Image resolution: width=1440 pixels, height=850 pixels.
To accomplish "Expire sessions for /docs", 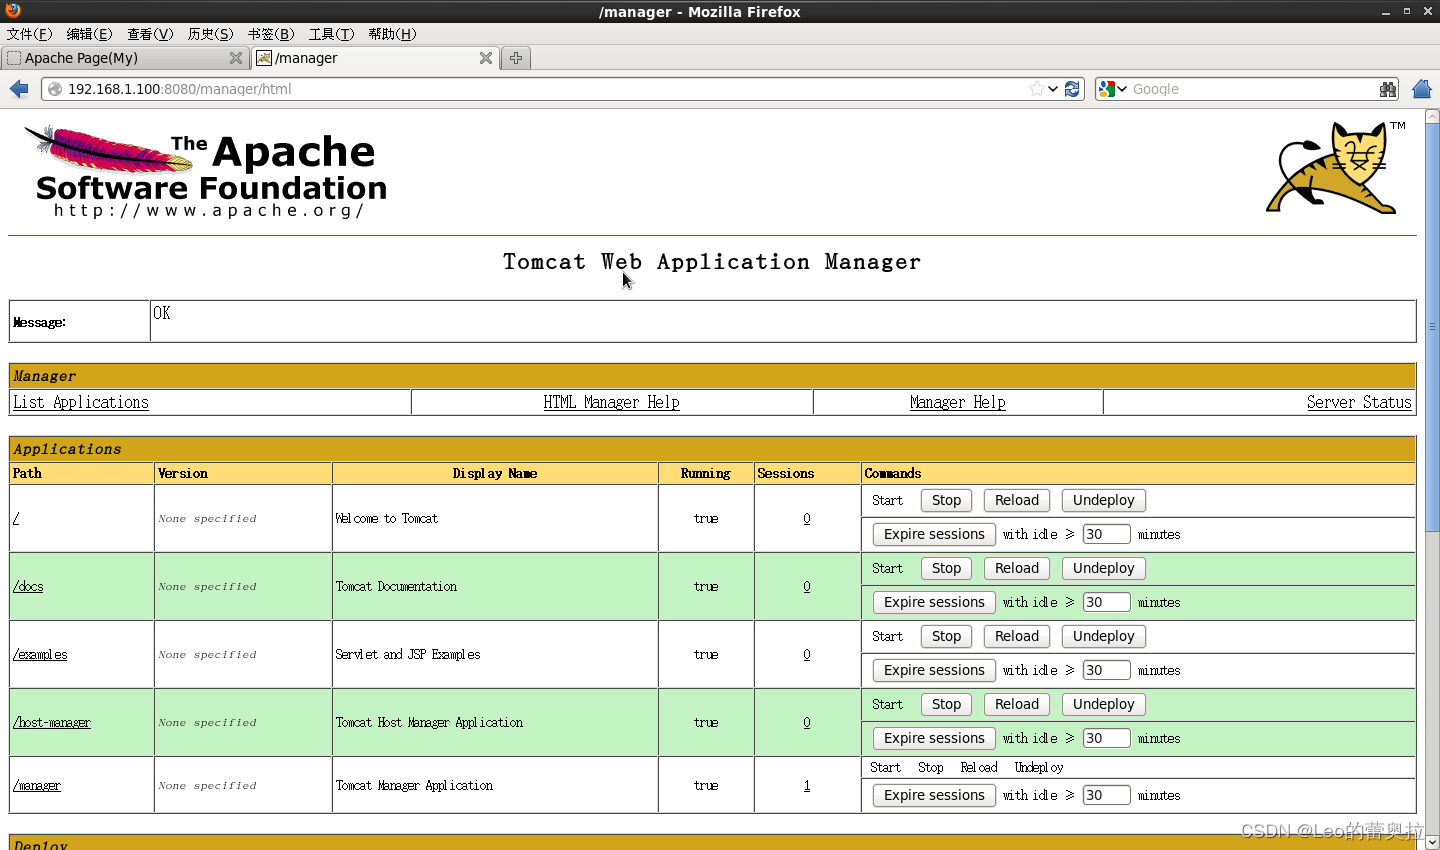I will [934, 602].
